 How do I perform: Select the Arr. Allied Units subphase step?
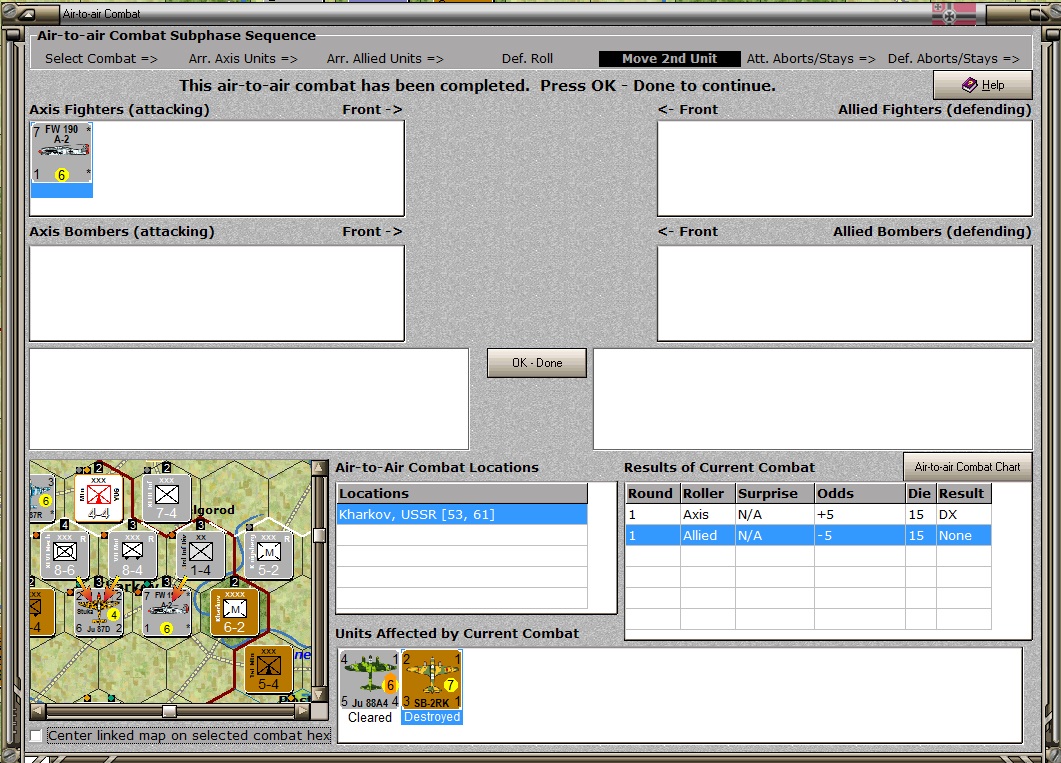(x=385, y=59)
